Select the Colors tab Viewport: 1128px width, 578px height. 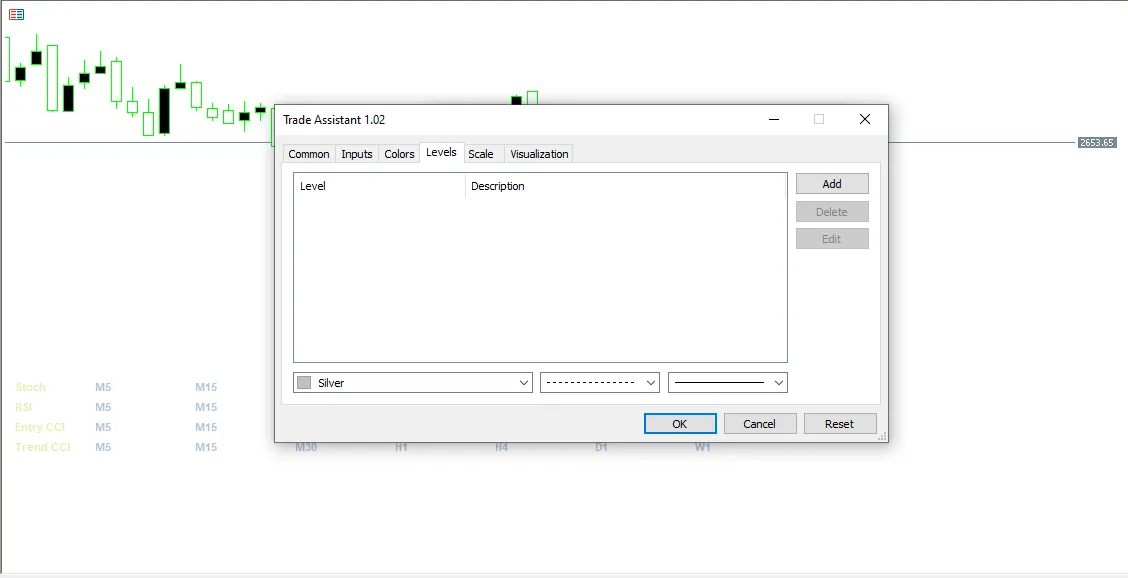click(399, 154)
